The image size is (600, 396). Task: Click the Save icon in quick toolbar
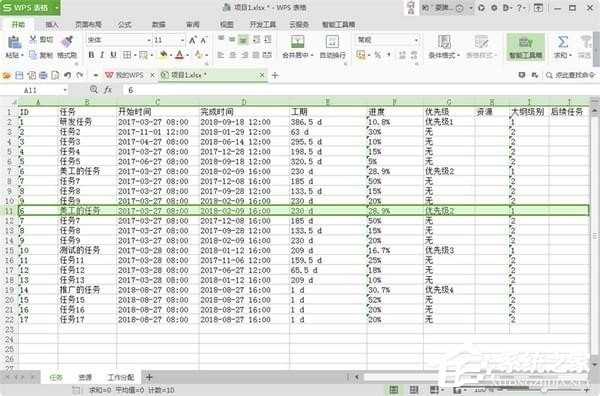pyautogui.click(x=19, y=75)
